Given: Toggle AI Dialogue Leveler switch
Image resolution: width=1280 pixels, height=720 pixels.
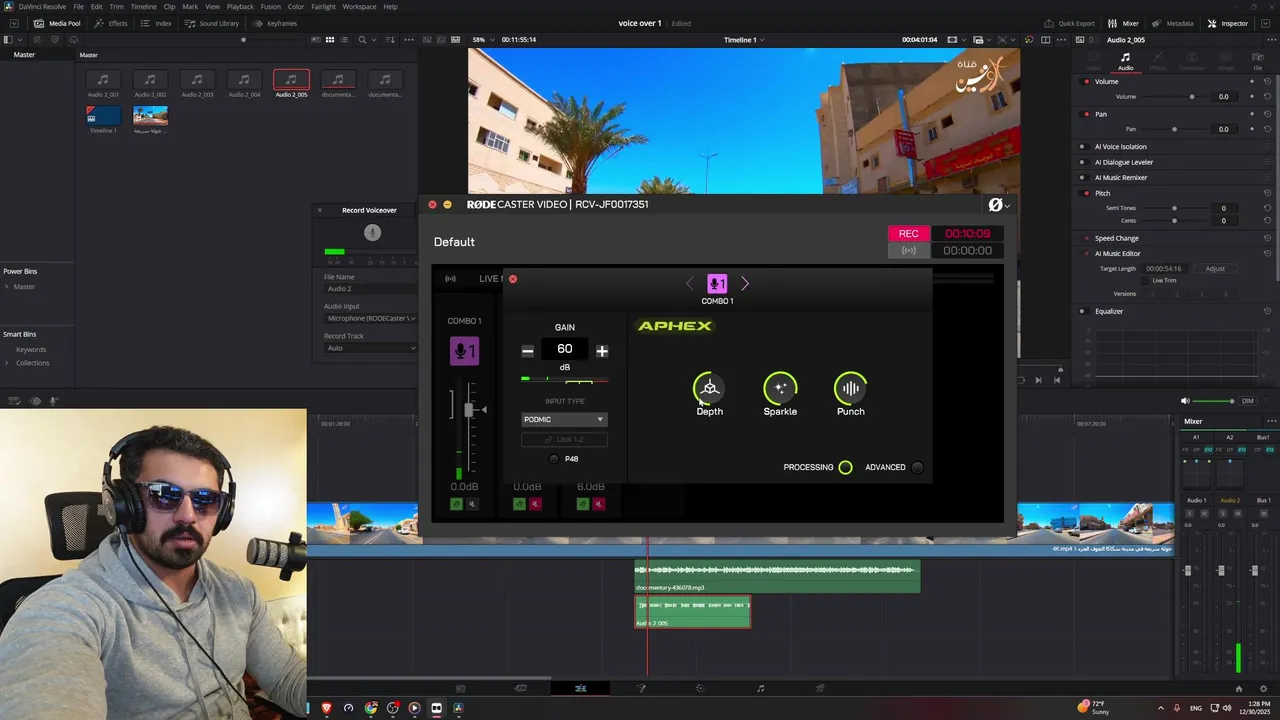Looking at the screenshot, I should [x=1082, y=162].
